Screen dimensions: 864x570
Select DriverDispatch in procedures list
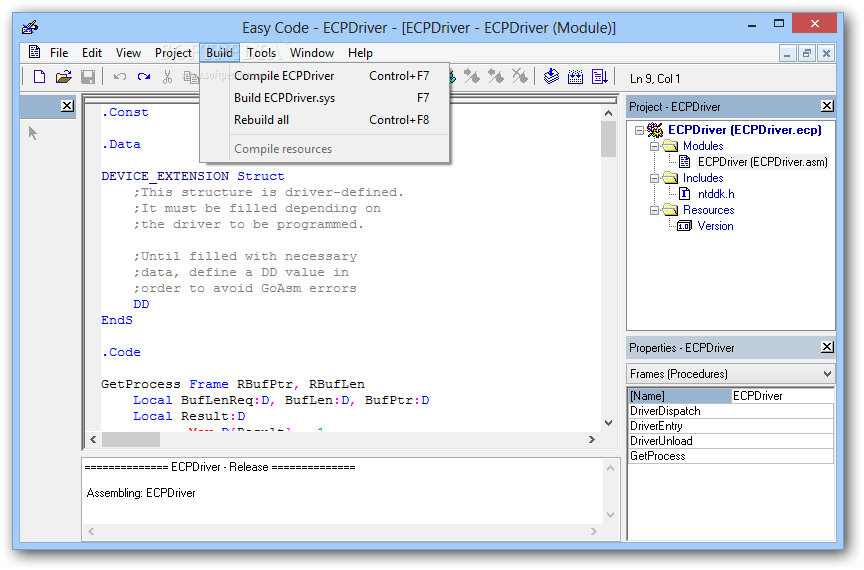[730, 411]
